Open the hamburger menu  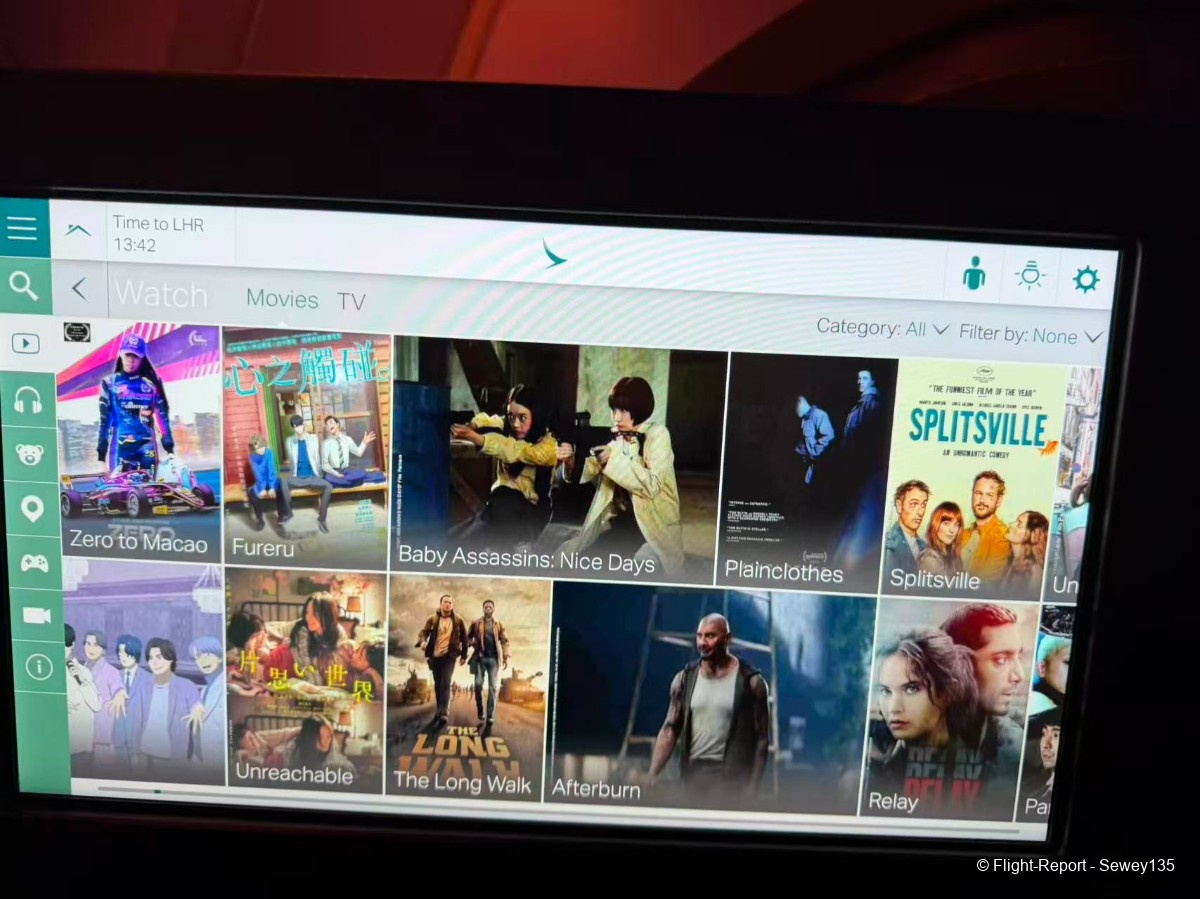(22, 228)
